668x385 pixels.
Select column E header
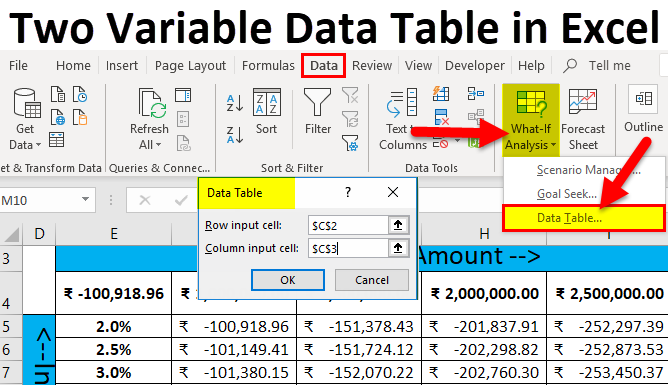pyautogui.click(x=114, y=234)
